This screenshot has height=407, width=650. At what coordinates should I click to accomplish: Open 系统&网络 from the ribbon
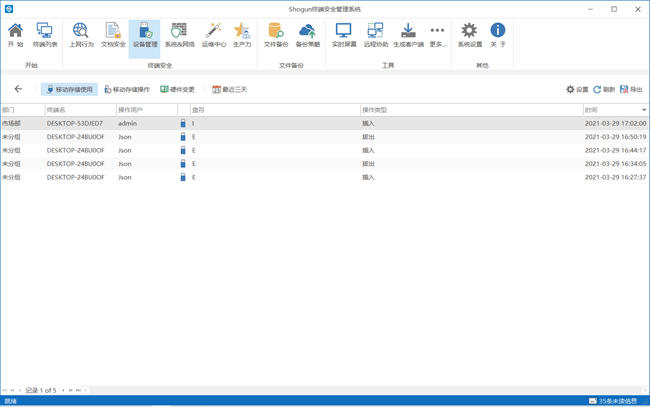point(179,35)
